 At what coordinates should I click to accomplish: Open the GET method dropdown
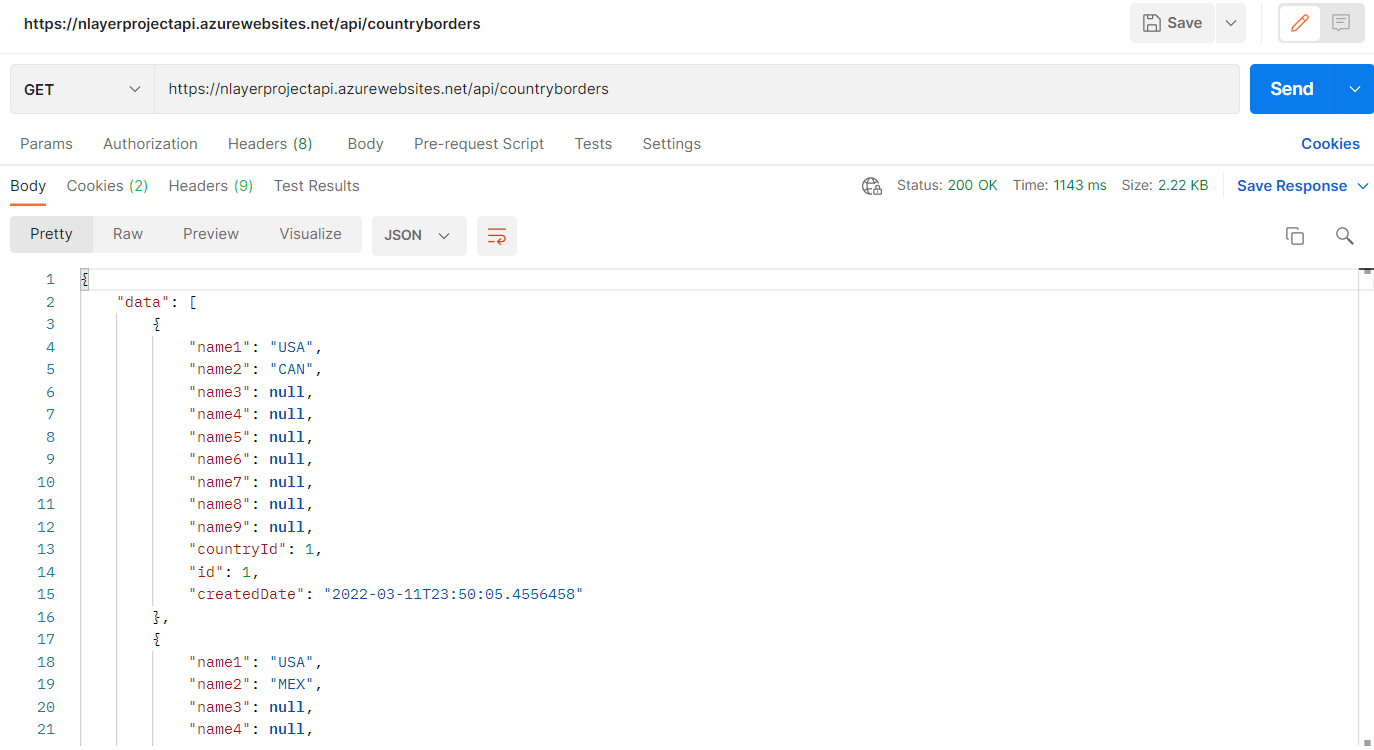coord(80,88)
